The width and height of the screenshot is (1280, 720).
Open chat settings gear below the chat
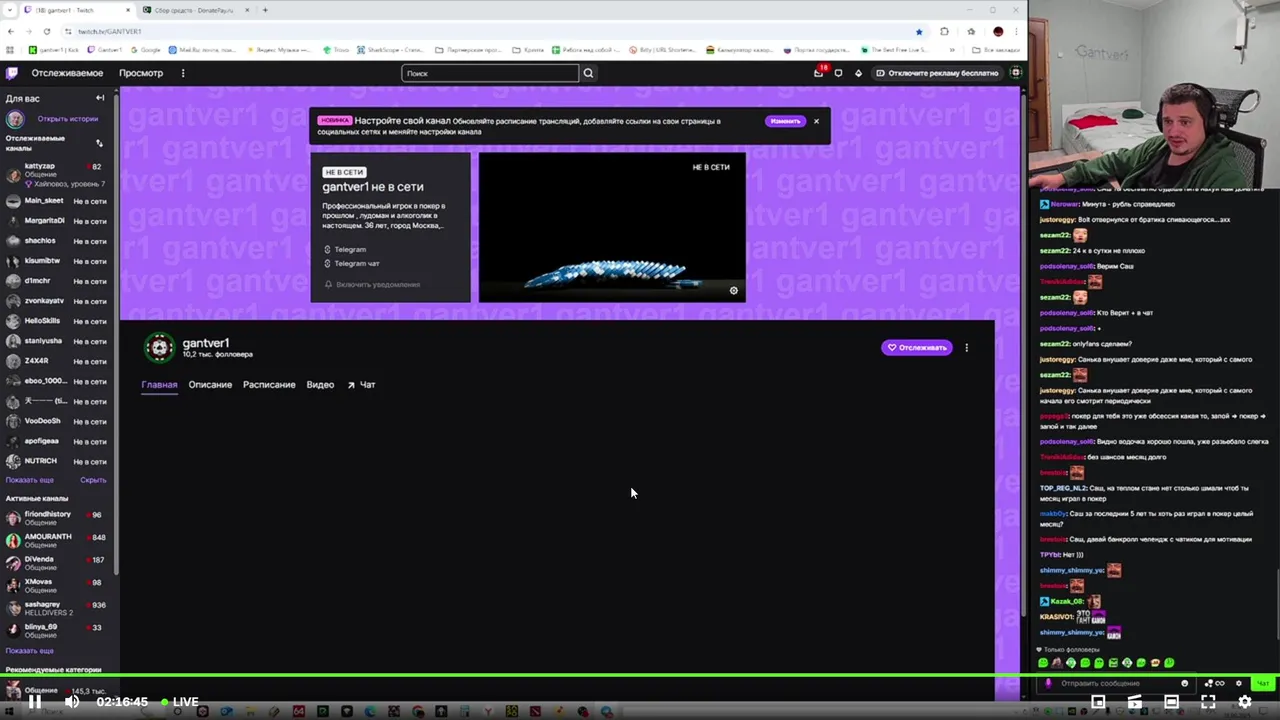tap(1239, 683)
